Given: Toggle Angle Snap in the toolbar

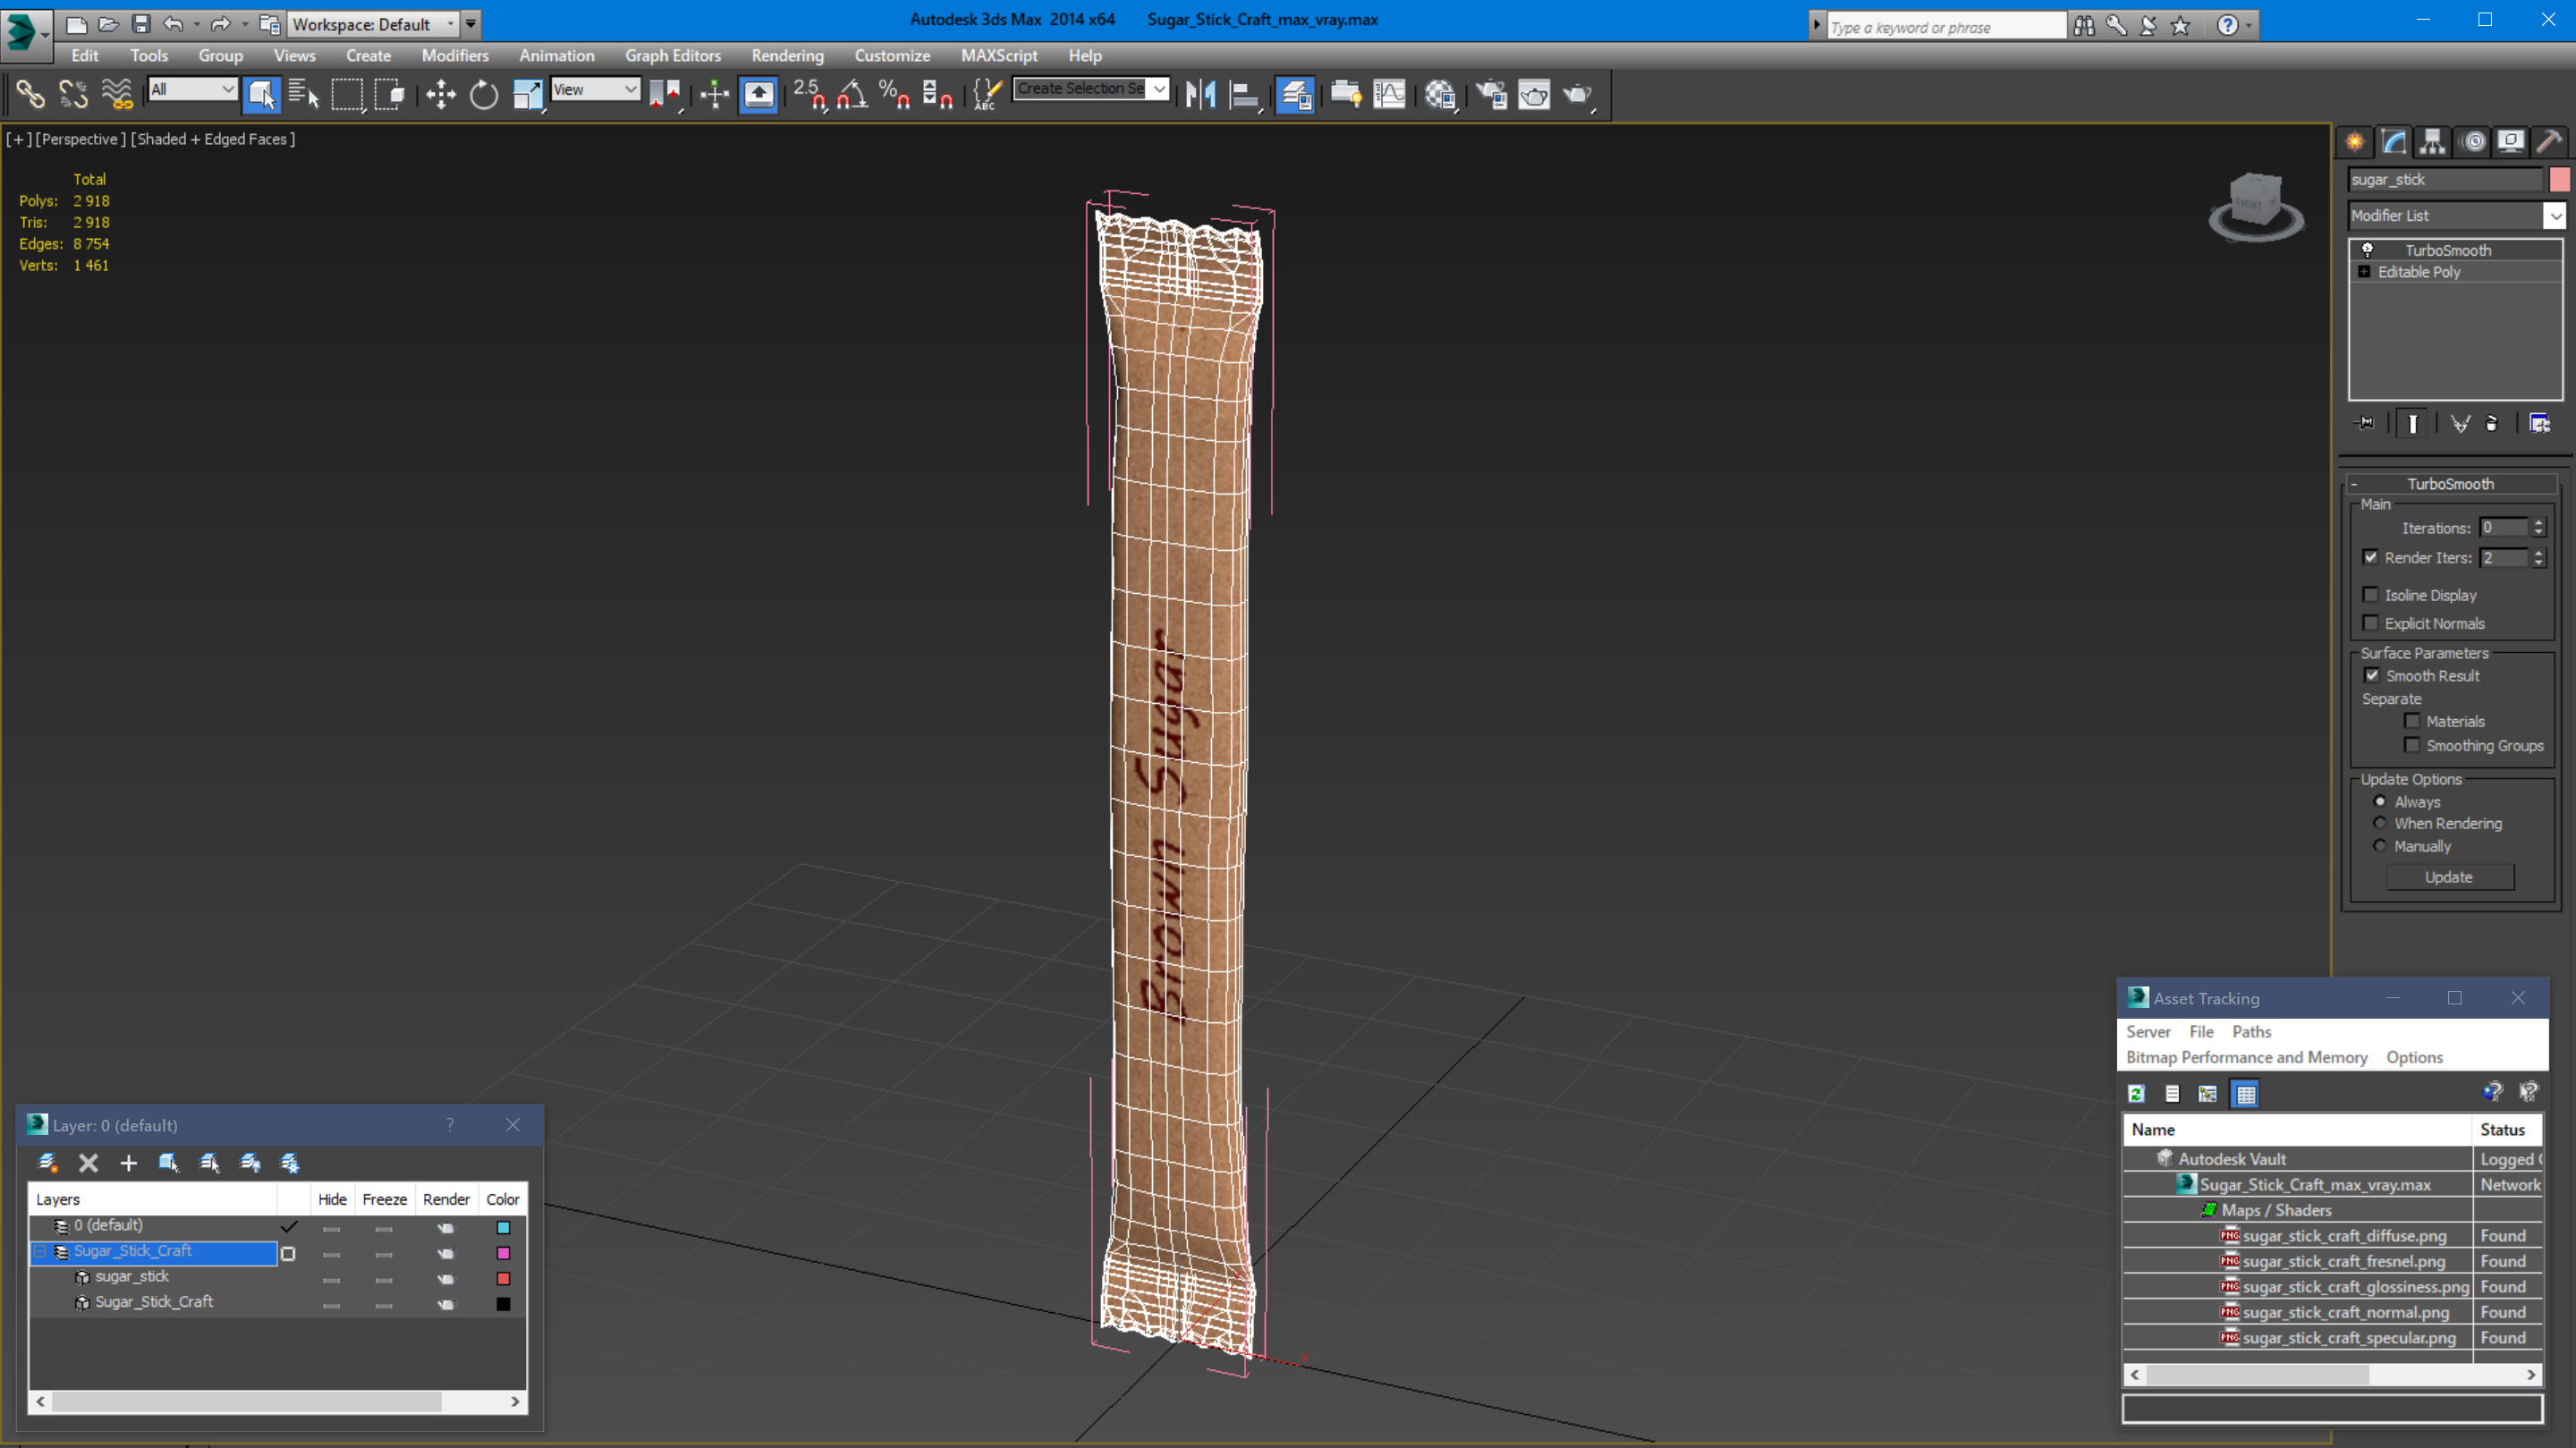Looking at the screenshot, I should click(x=851, y=95).
